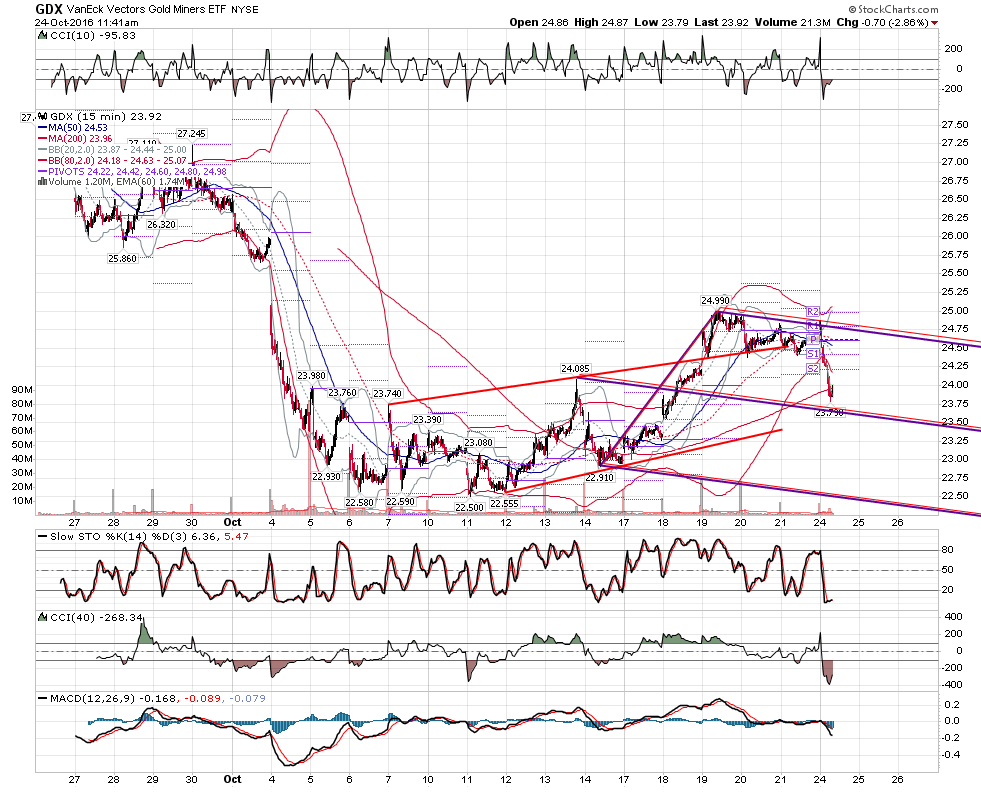Viewport: 981px width, 794px height.
Task: Click the 23.980 price label
Action: 311,376
